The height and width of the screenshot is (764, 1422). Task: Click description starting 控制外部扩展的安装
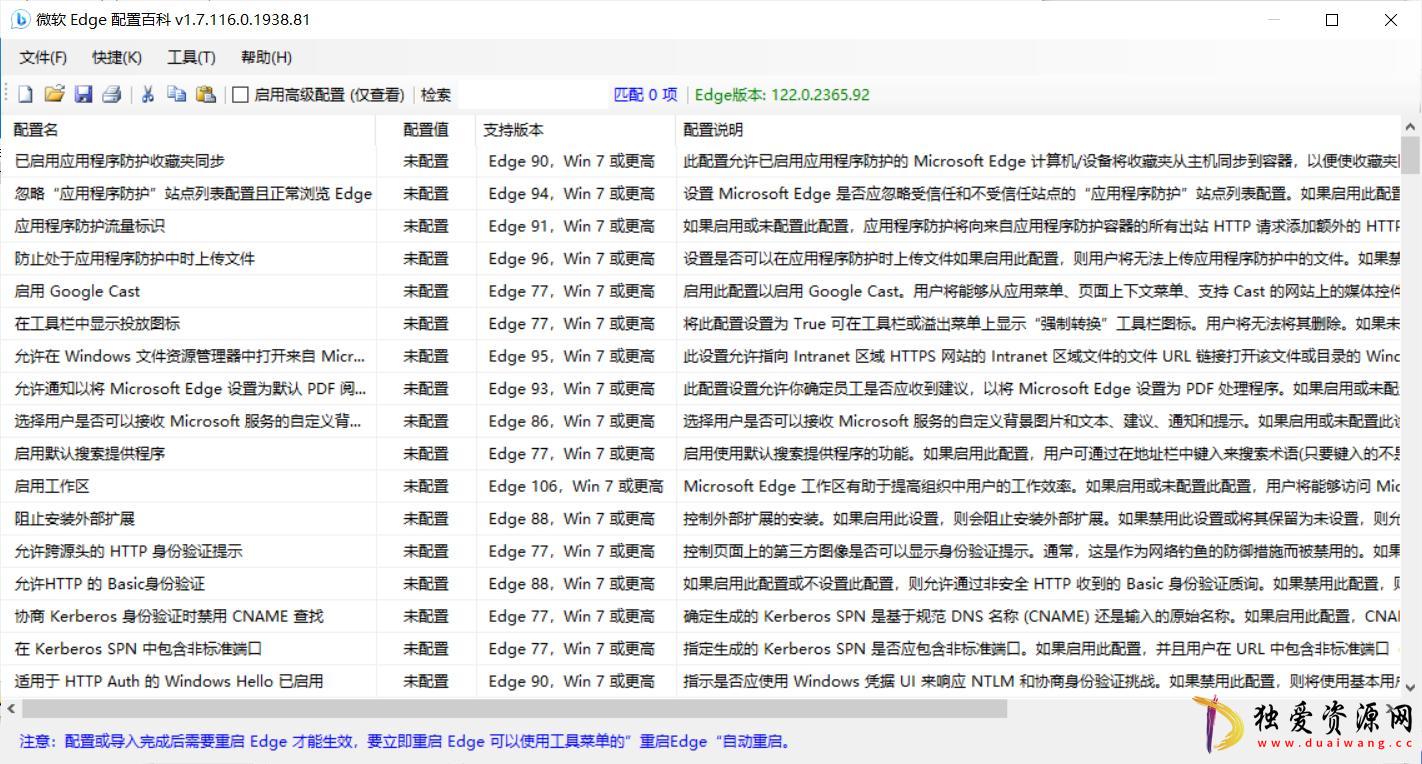pyautogui.click(x=1041, y=519)
